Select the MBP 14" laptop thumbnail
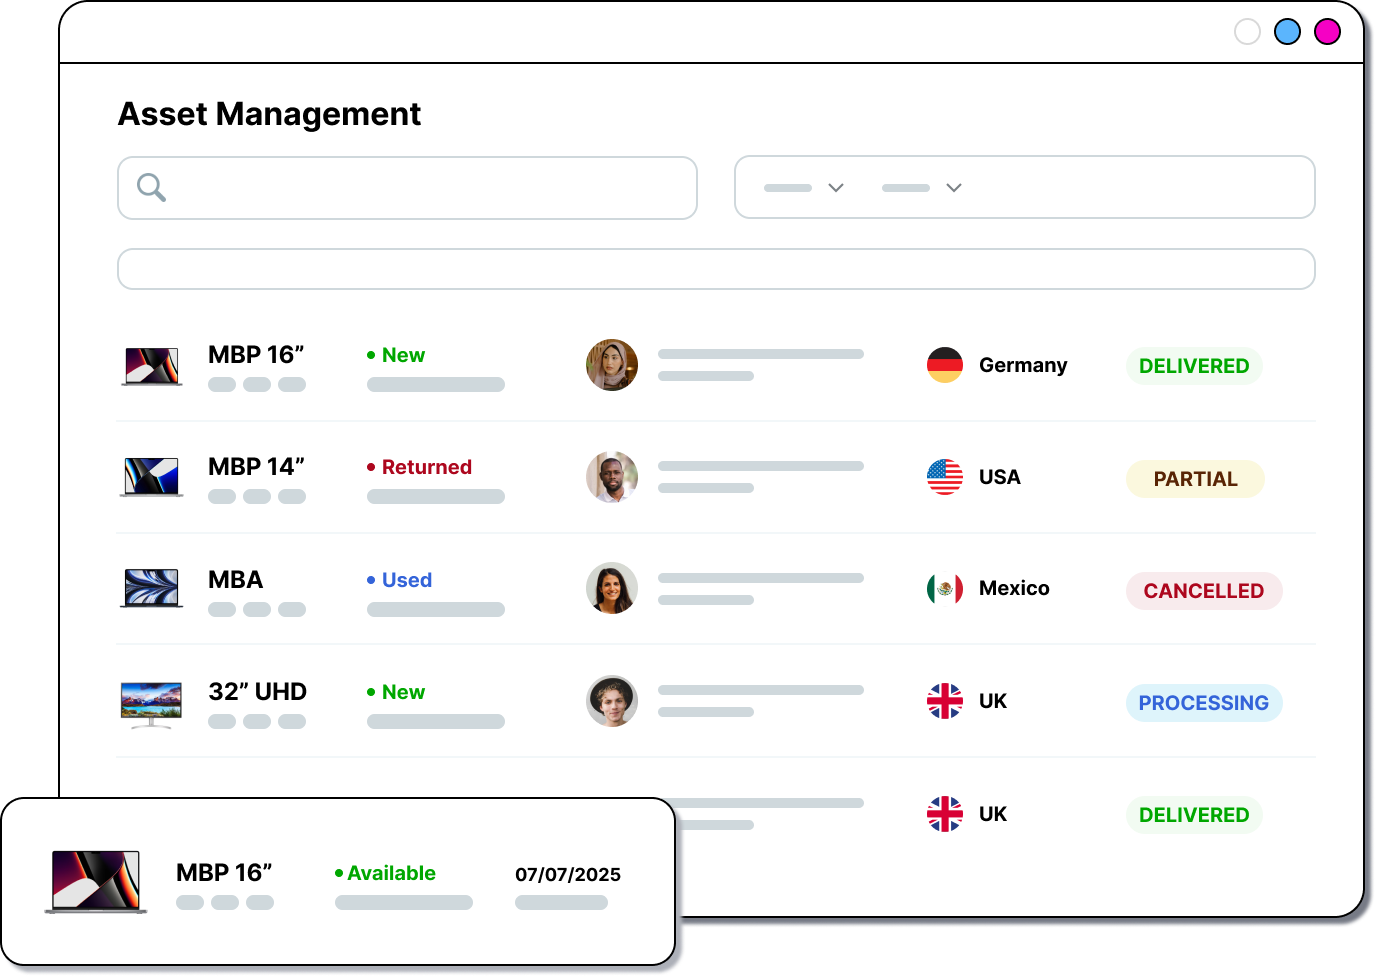Viewport: 1375px width, 976px height. tap(151, 477)
